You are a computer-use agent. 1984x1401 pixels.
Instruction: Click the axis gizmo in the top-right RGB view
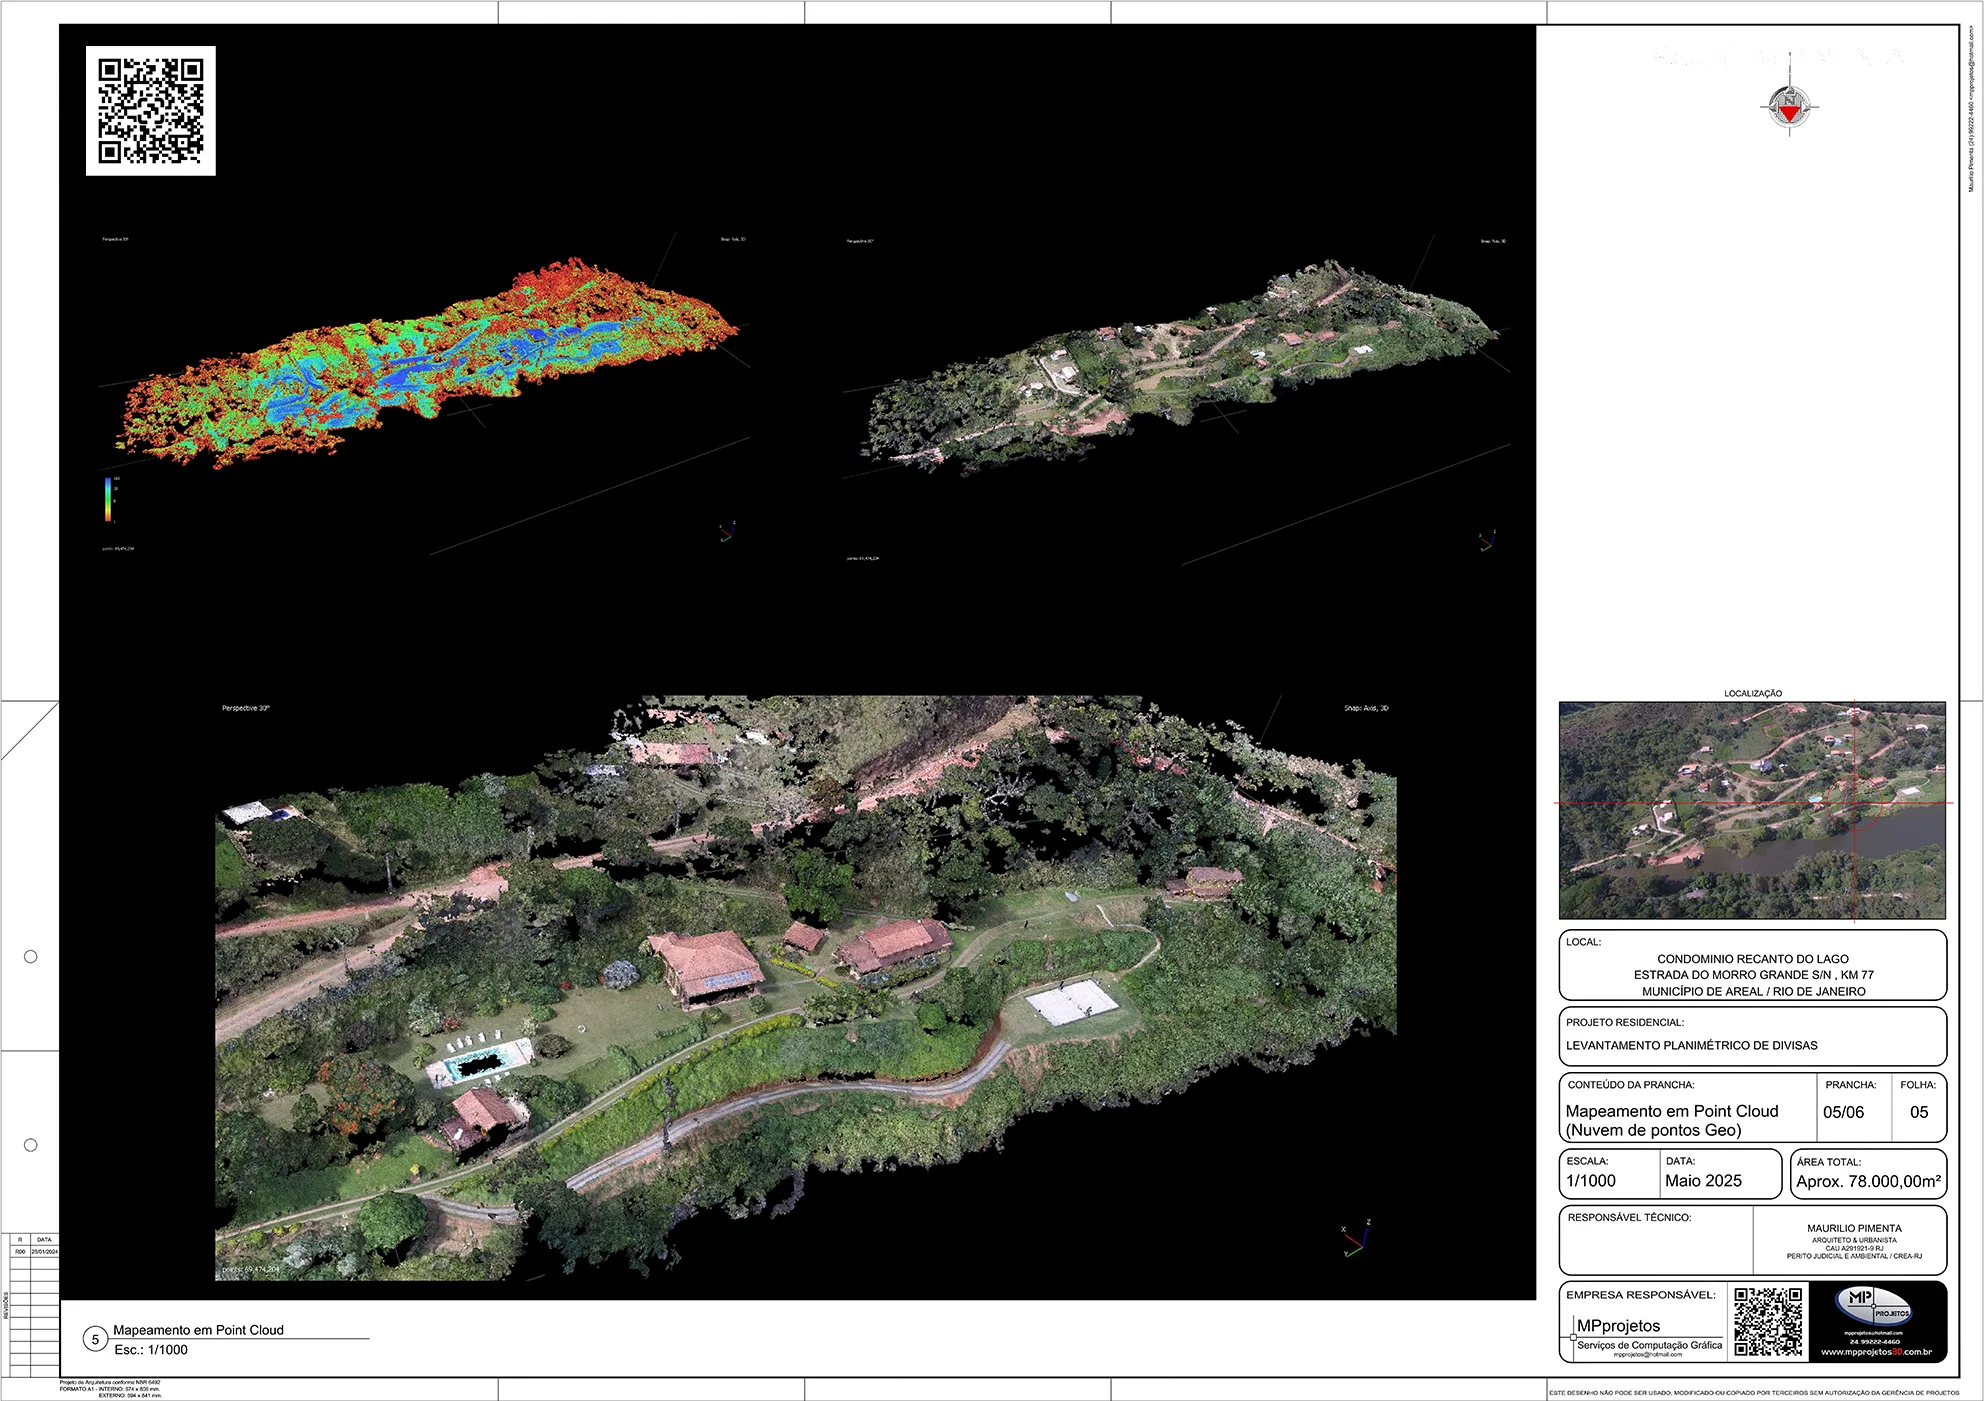1487,540
